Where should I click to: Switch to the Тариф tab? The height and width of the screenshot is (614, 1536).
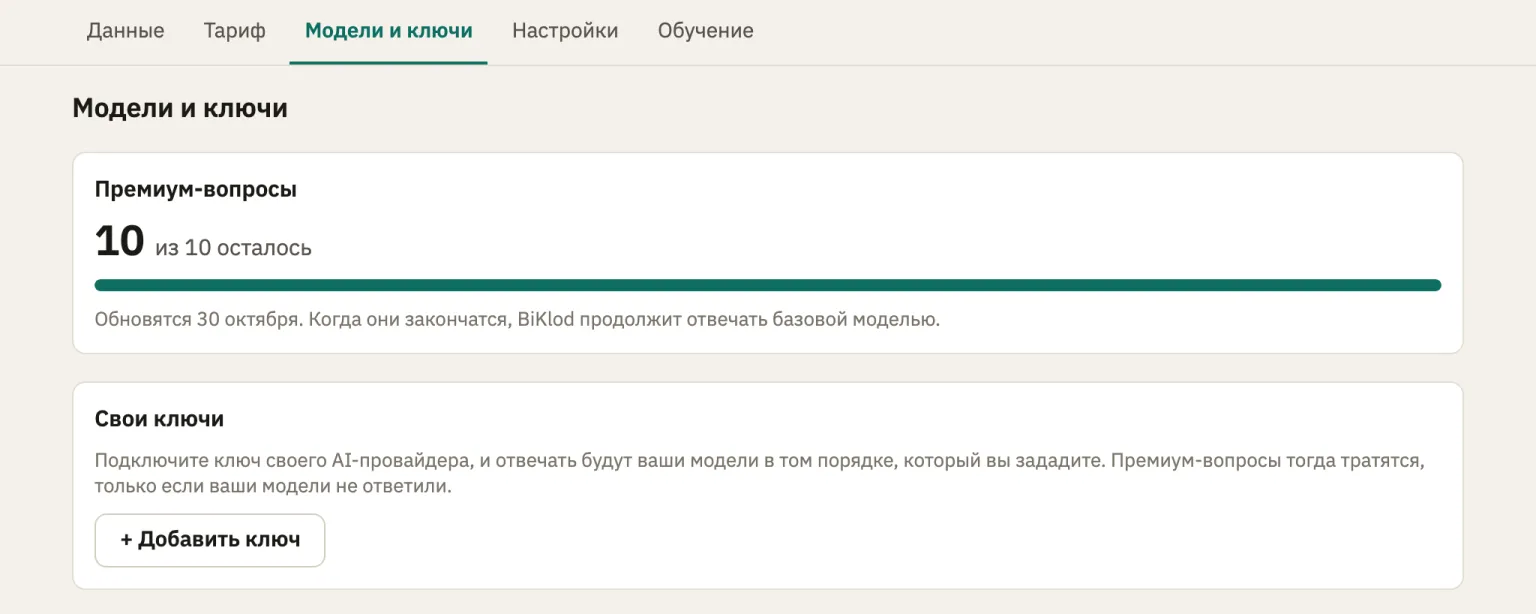tap(235, 31)
